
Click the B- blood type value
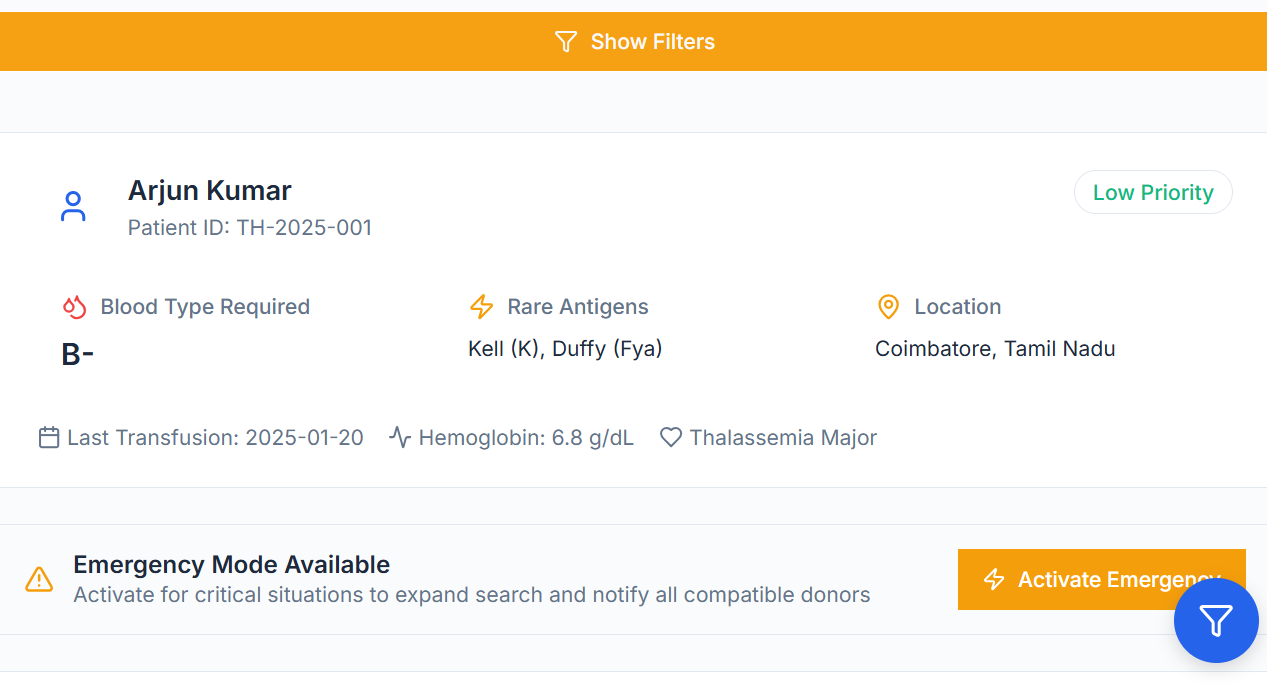click(78, 354)
